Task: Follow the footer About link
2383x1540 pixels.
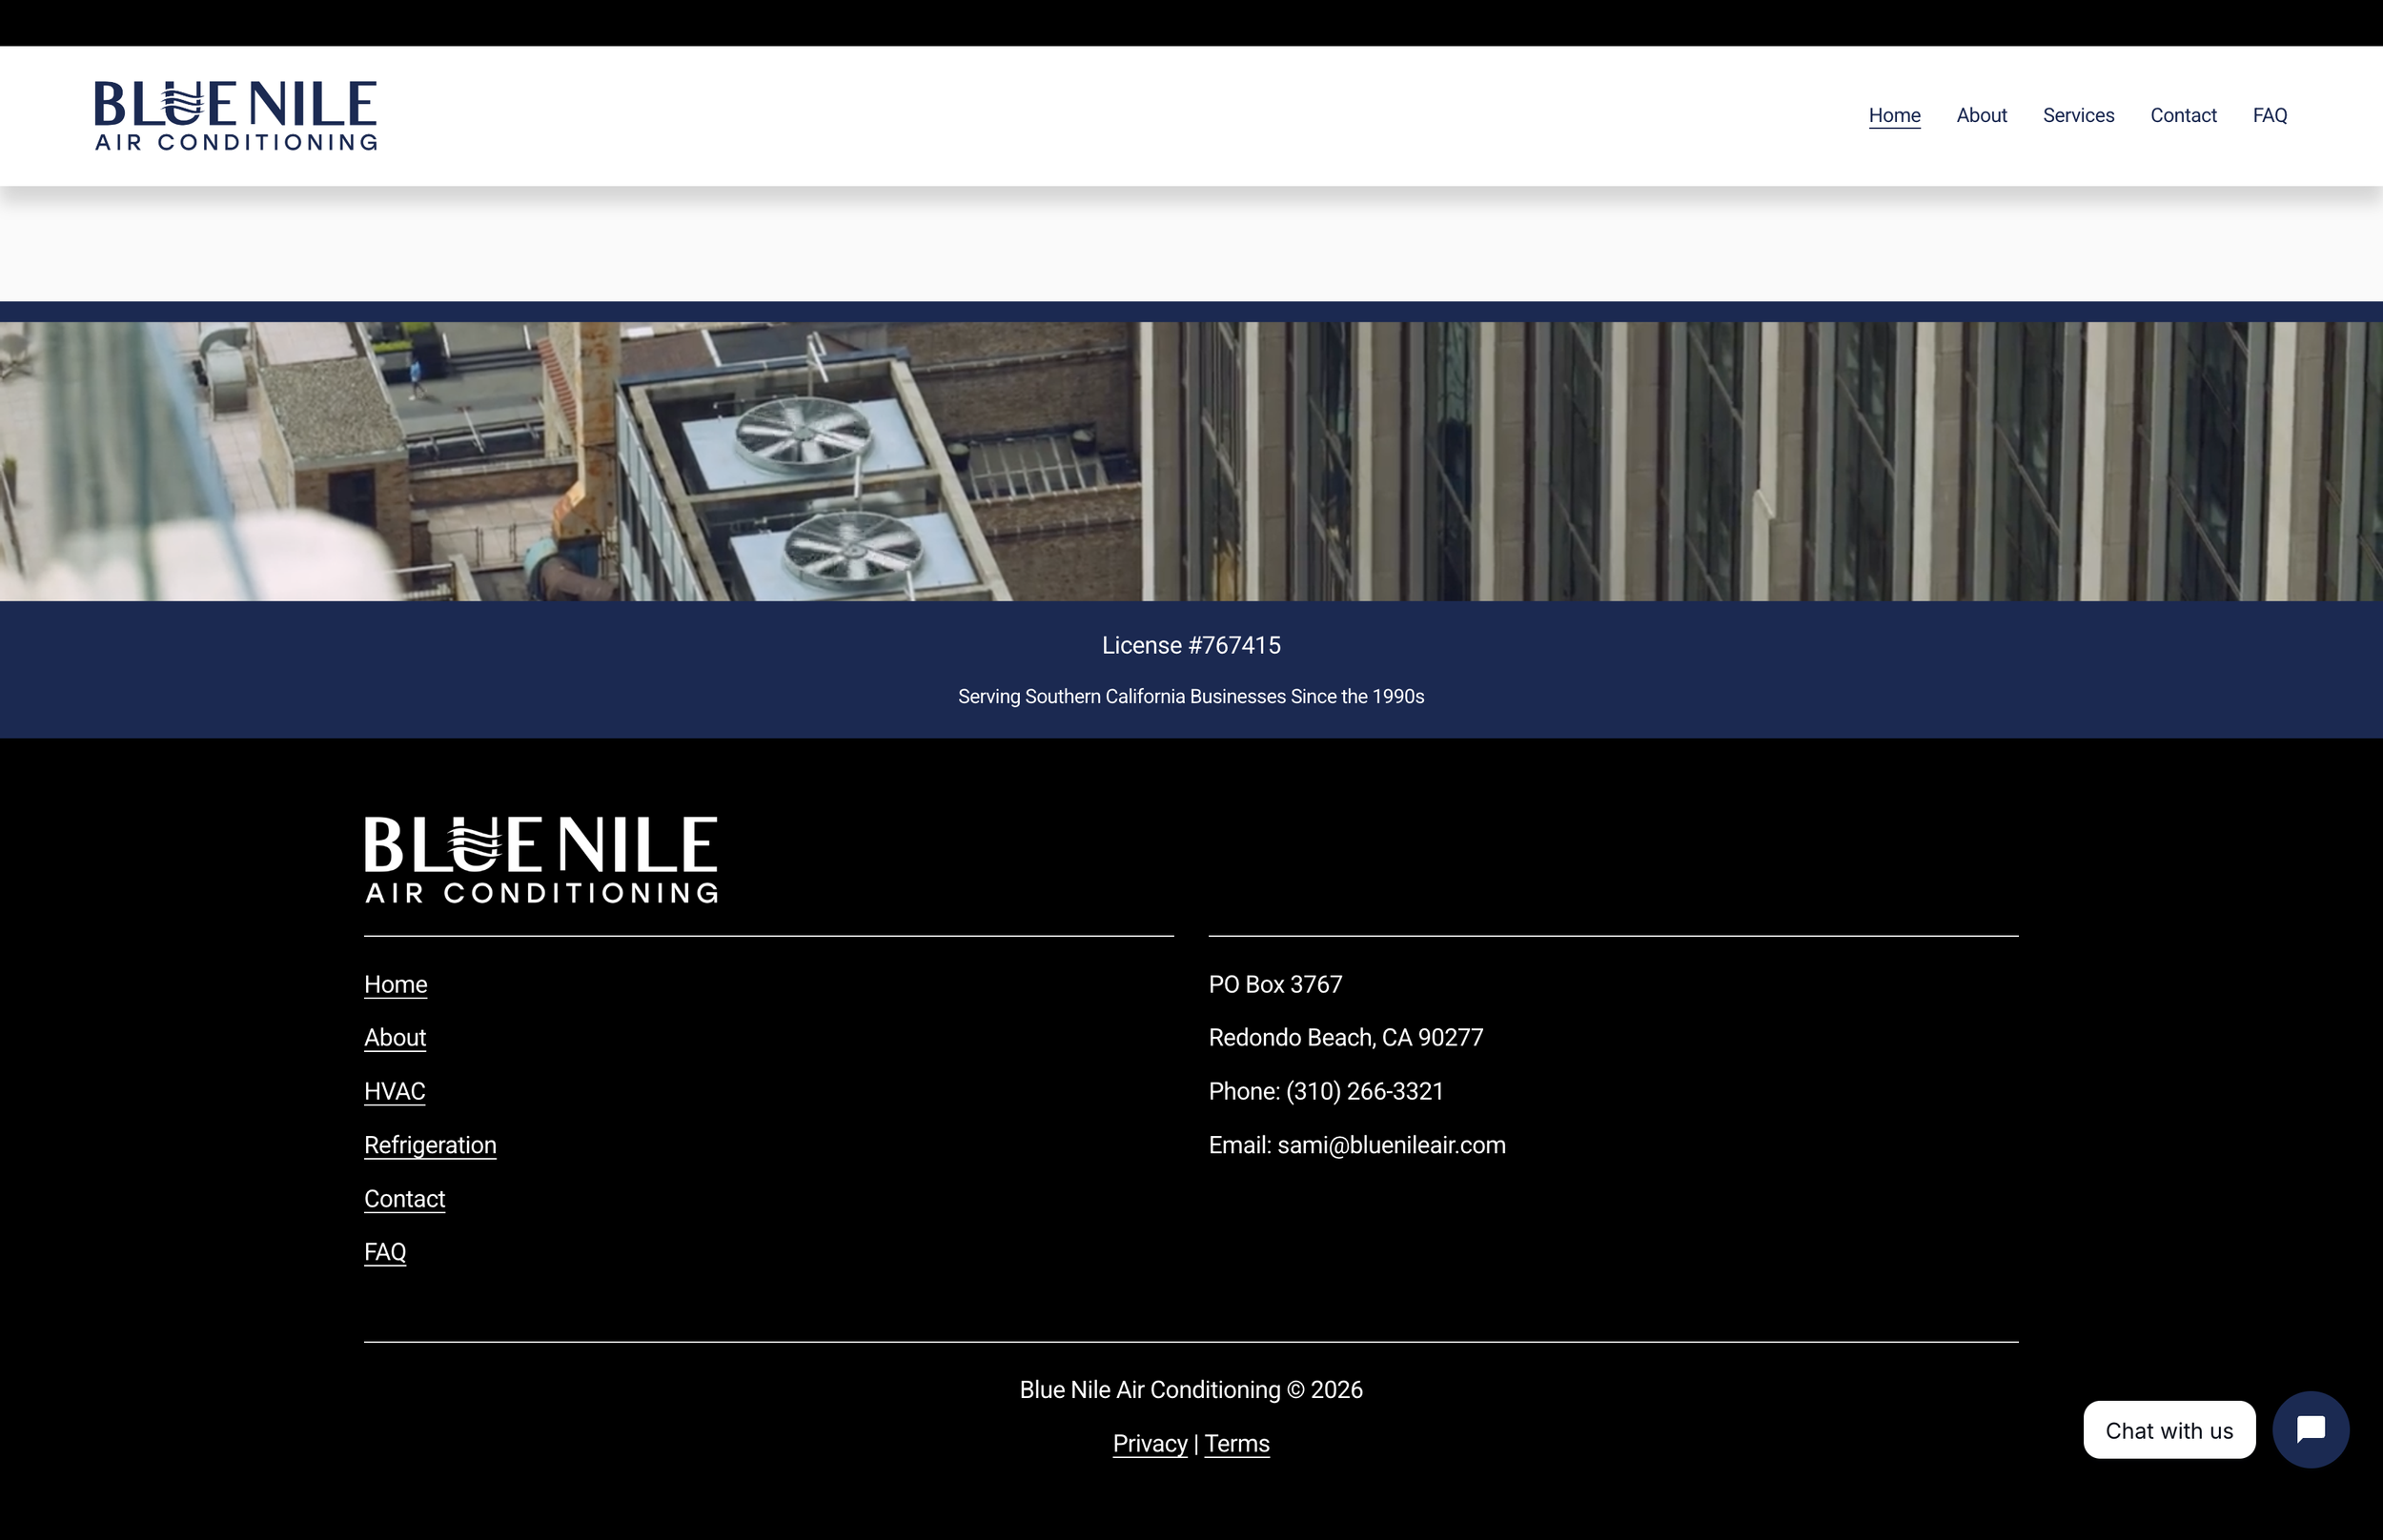Action: coord(395,1038)
